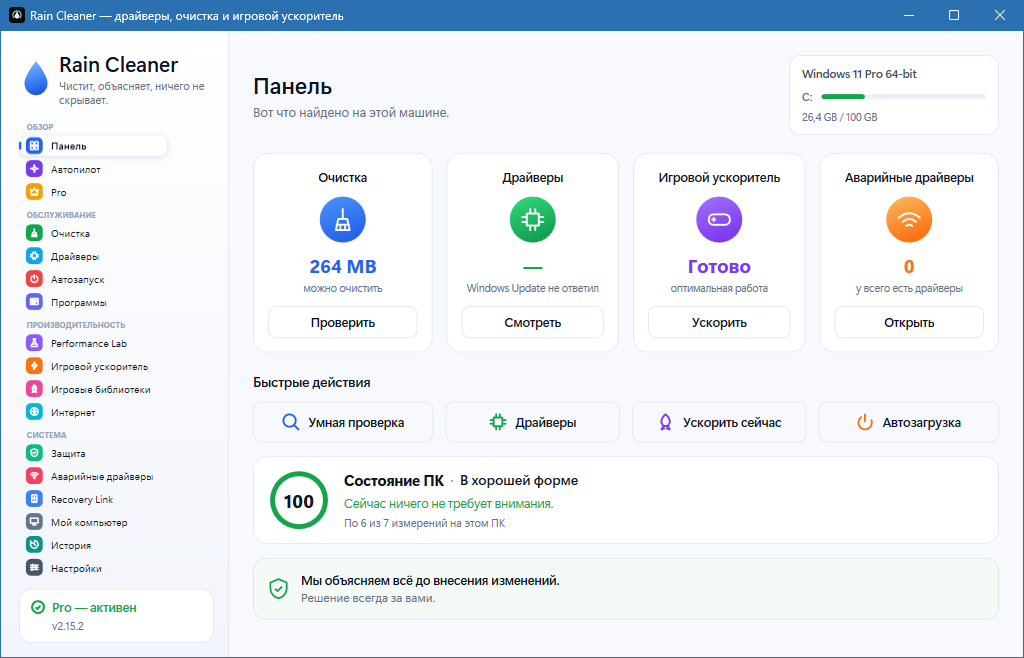Click the green chip circle in Драйверы card
Image resolution: width=1024 pixels, height=658 pixels.
point(533,220)
